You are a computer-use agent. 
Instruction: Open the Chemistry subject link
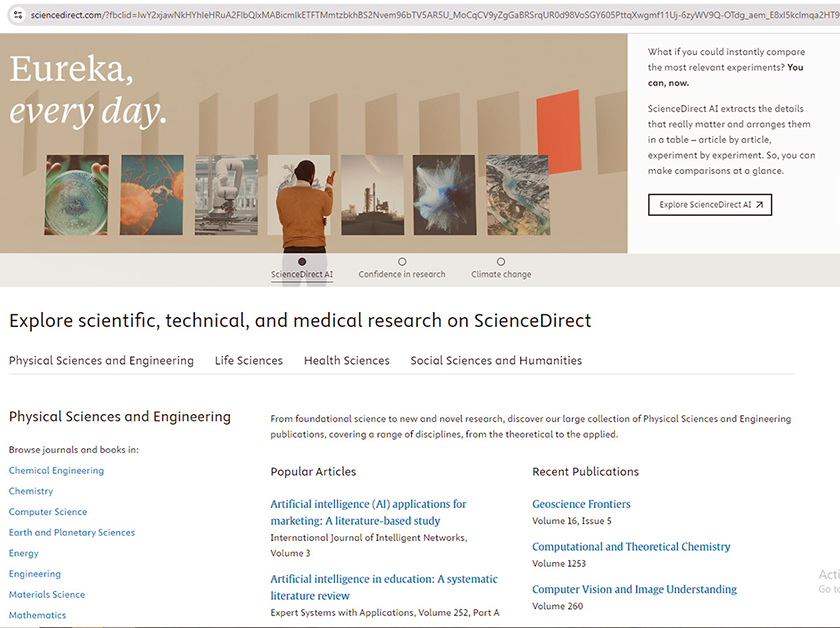[x=30, y=491]
